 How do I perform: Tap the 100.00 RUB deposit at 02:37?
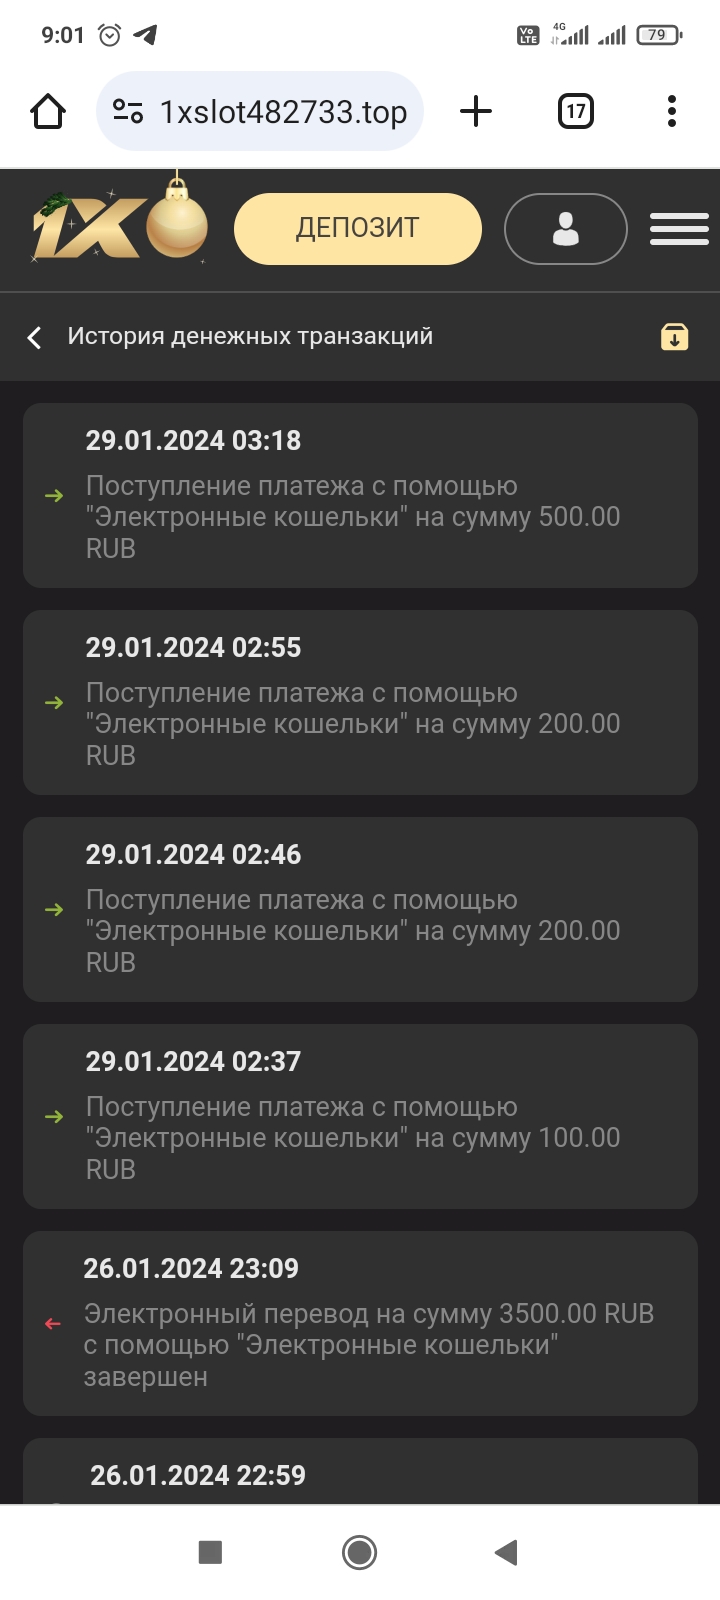click(360, 1116)
